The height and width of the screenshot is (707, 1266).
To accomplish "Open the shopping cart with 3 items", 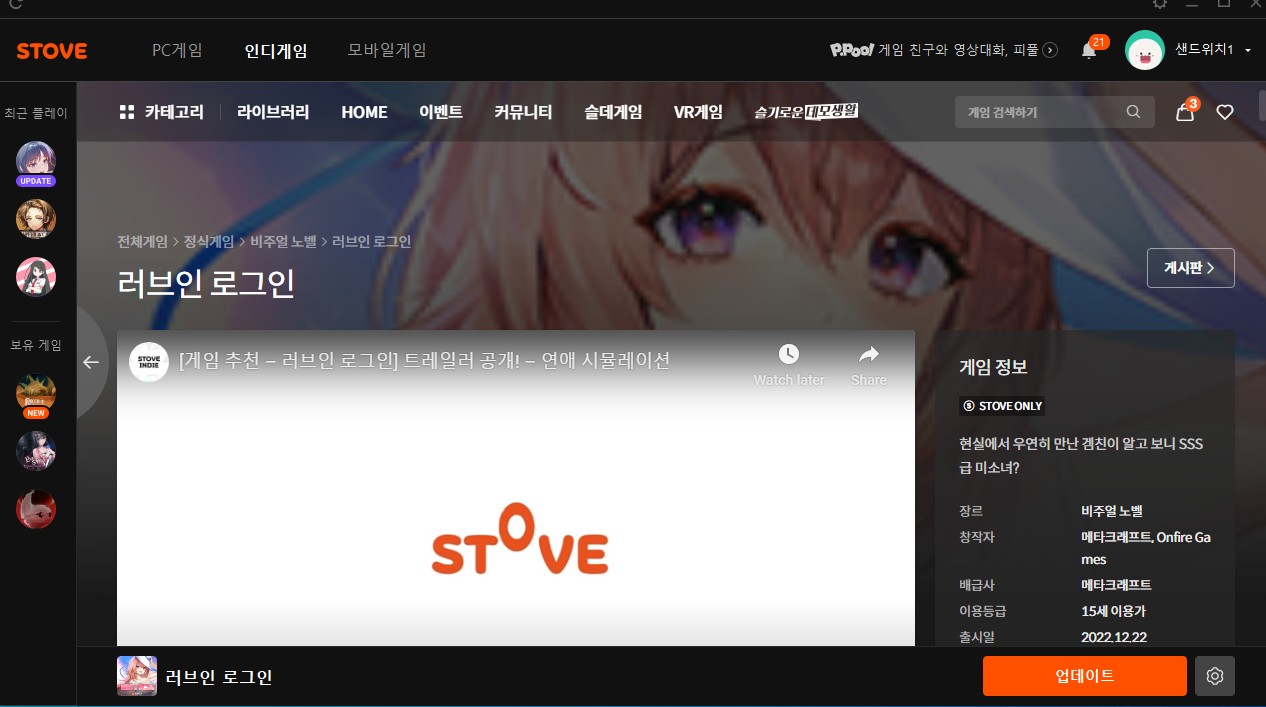I will [1185, 111].
